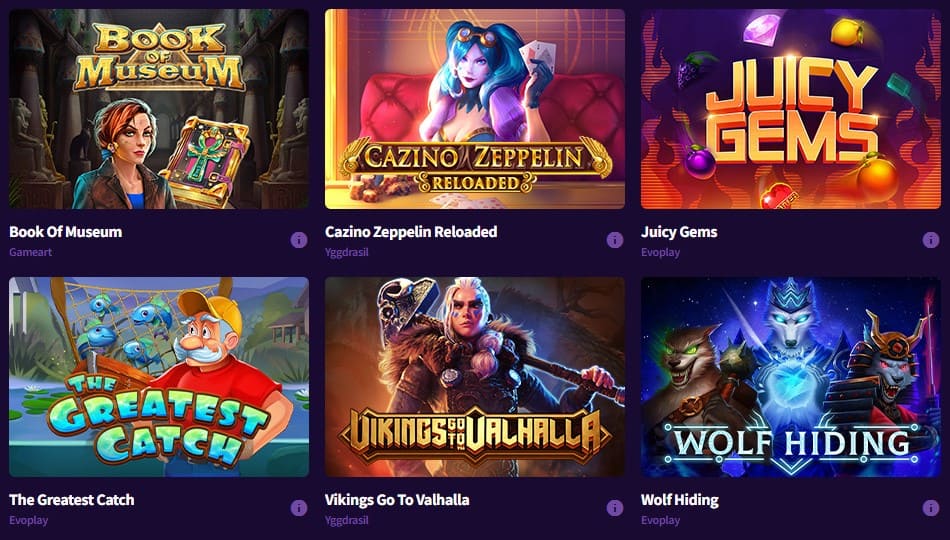
Task: Click the Juicy Gems title text
Action: coord(679,232)
